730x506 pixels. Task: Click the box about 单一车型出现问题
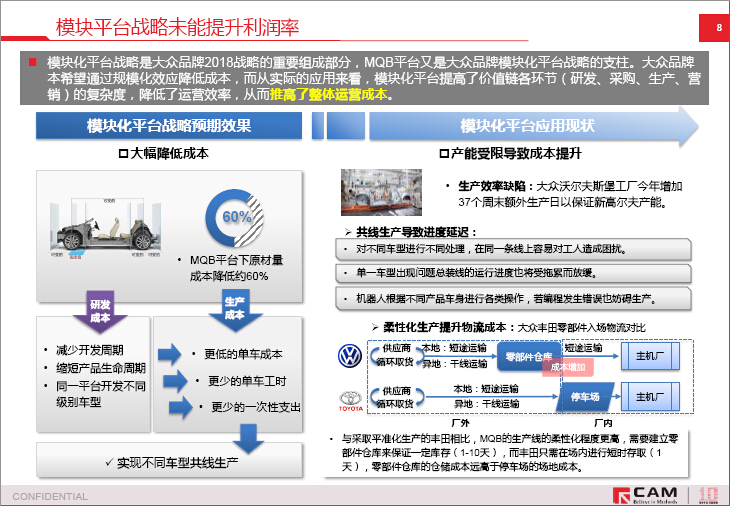tap(513, 273)
